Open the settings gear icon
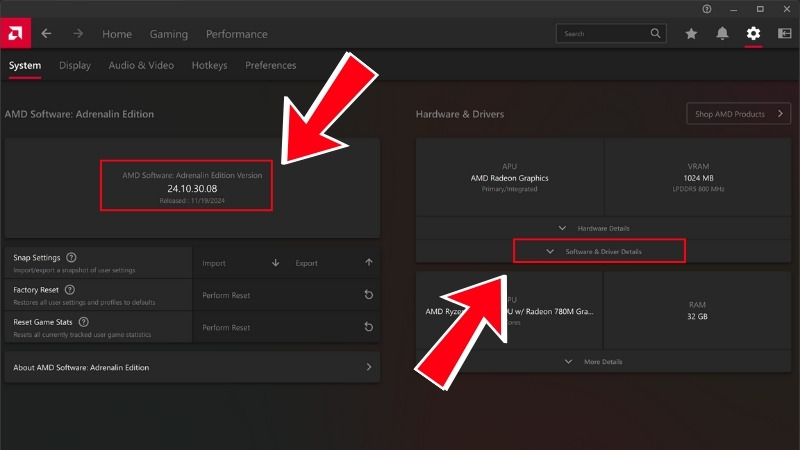The width and height of the screenshot is (800, 450). 753,33
